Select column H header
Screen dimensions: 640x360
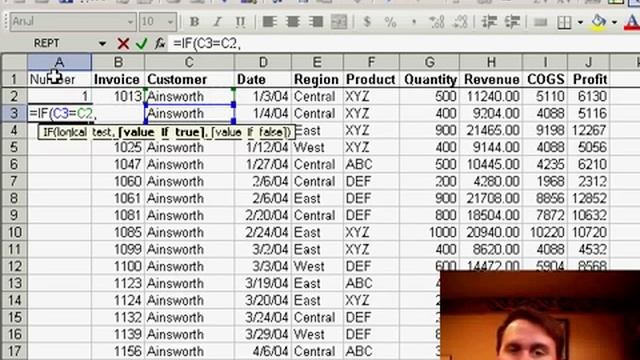[x=491, y=62]
